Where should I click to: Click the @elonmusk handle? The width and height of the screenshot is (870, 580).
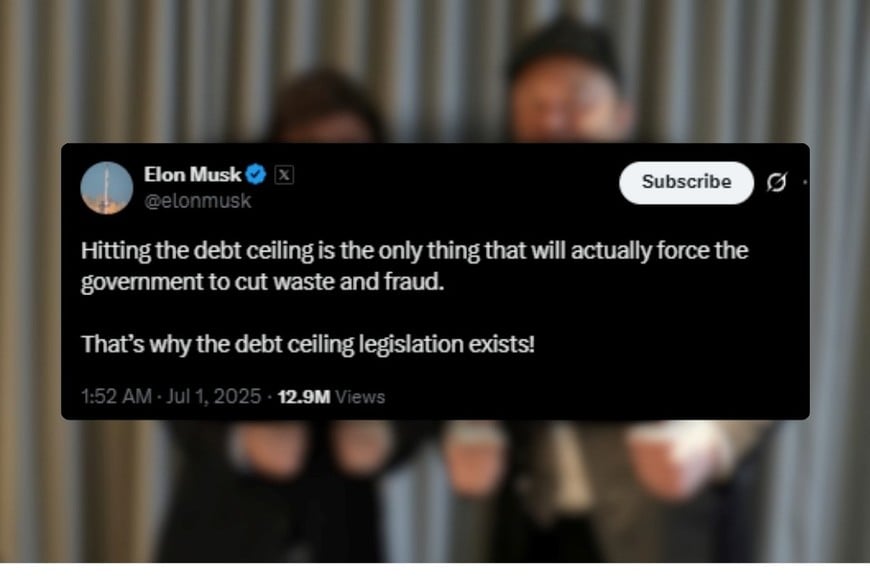coord(198,201)
